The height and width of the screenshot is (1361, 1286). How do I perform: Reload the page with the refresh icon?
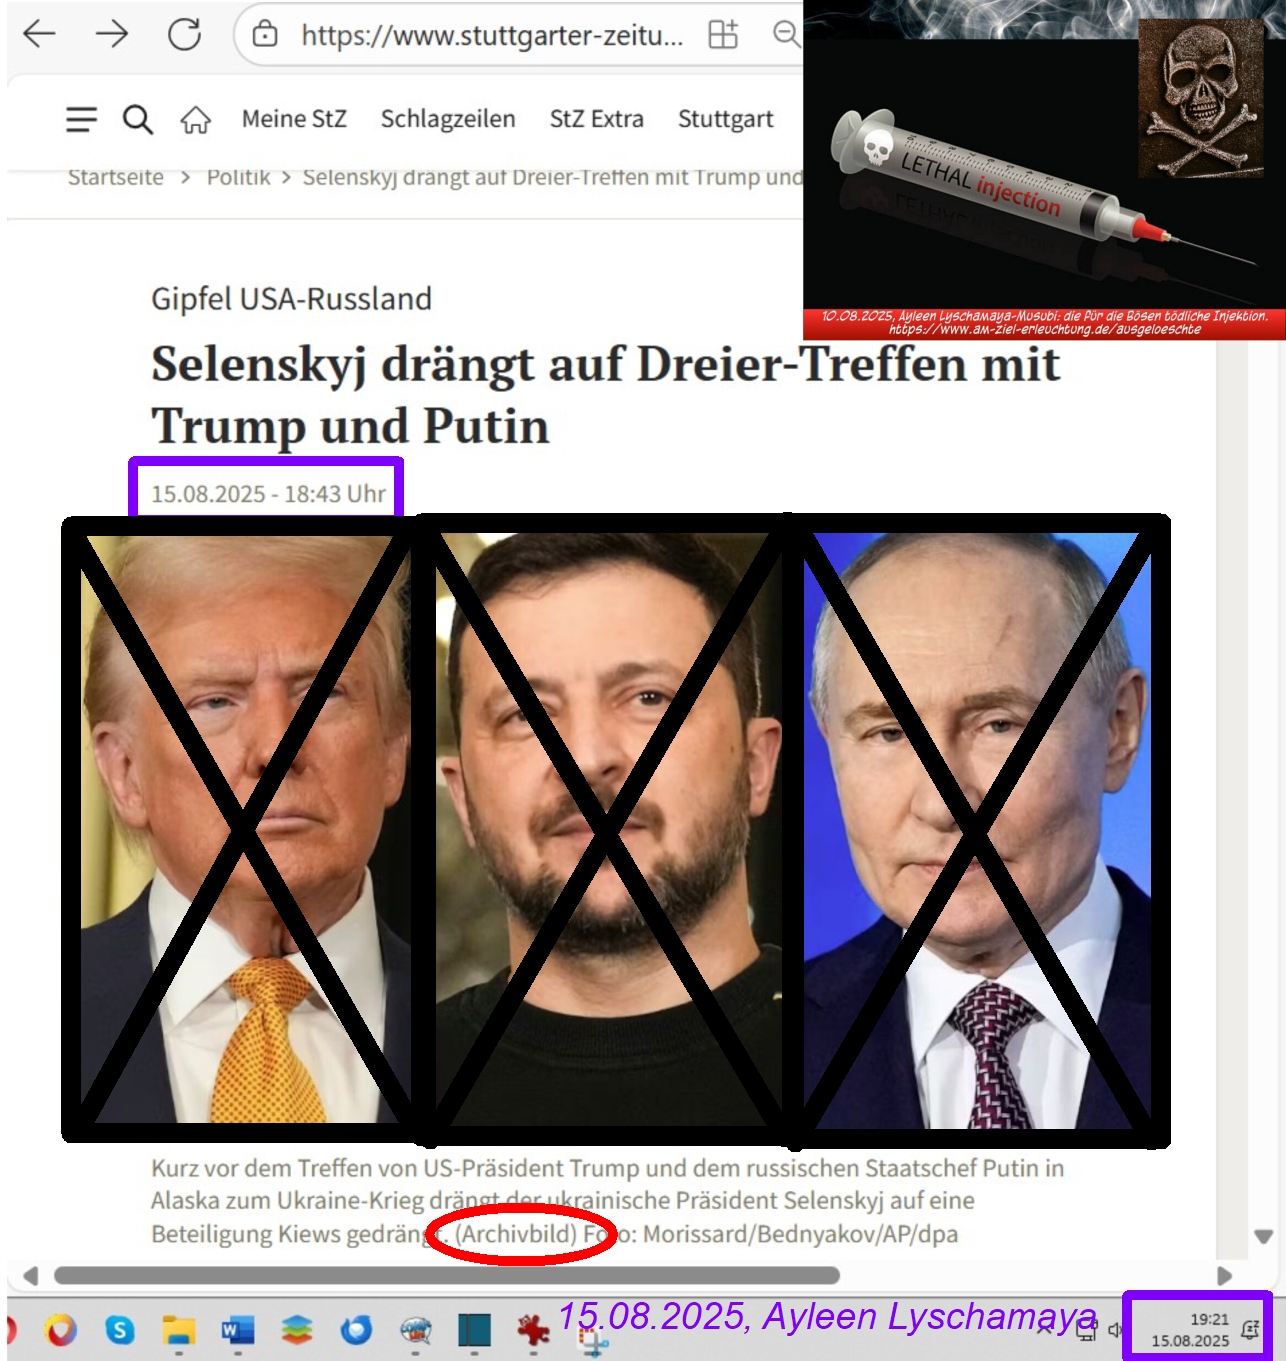[184, 34]
